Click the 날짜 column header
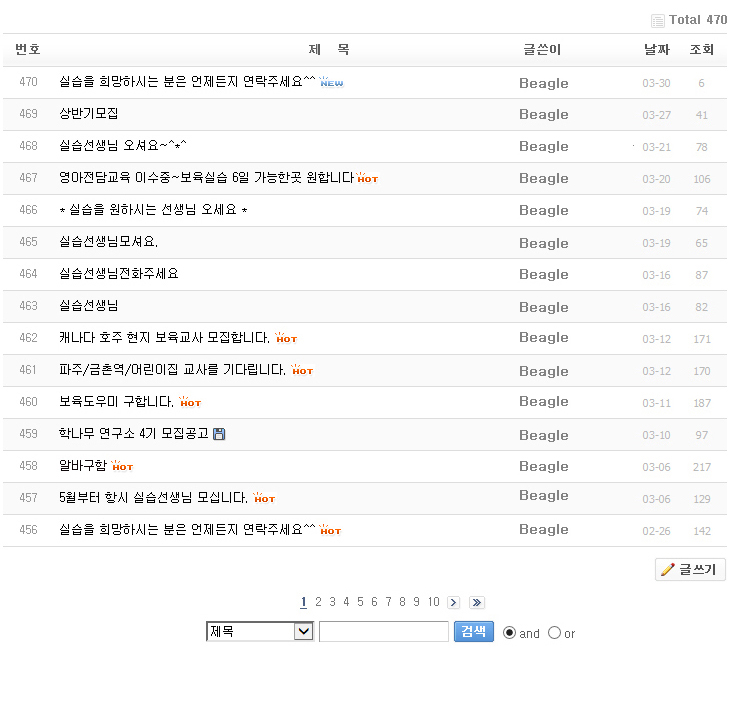This screenshot has width=739, height=715. (657, 49)
